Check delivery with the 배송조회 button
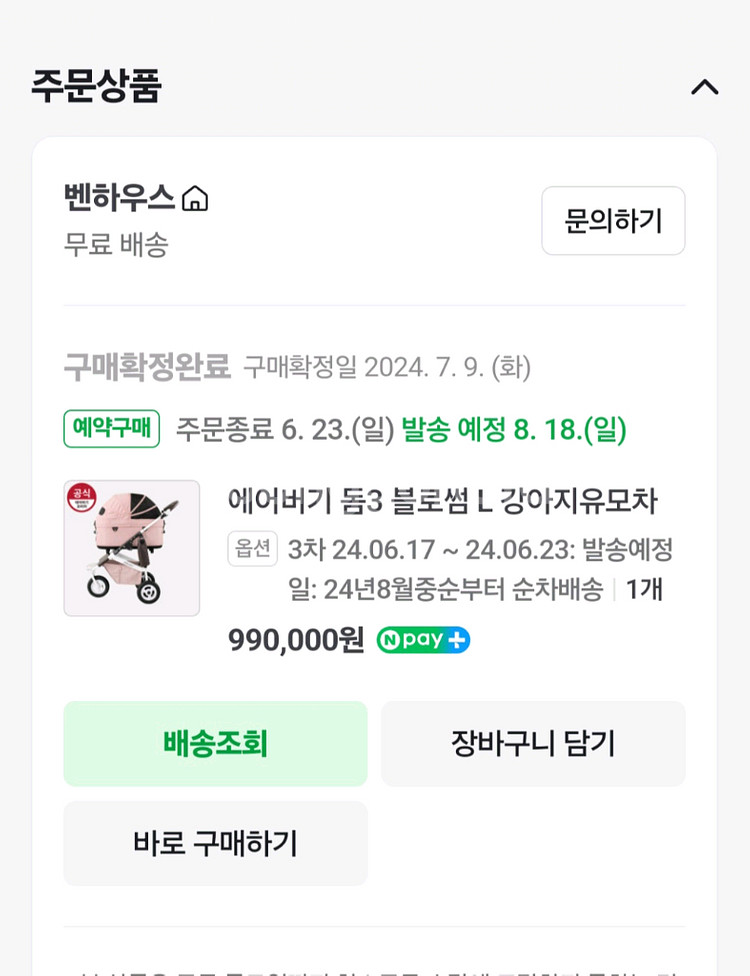The height and width of the screenshot is (976, 750). point(215,743)
